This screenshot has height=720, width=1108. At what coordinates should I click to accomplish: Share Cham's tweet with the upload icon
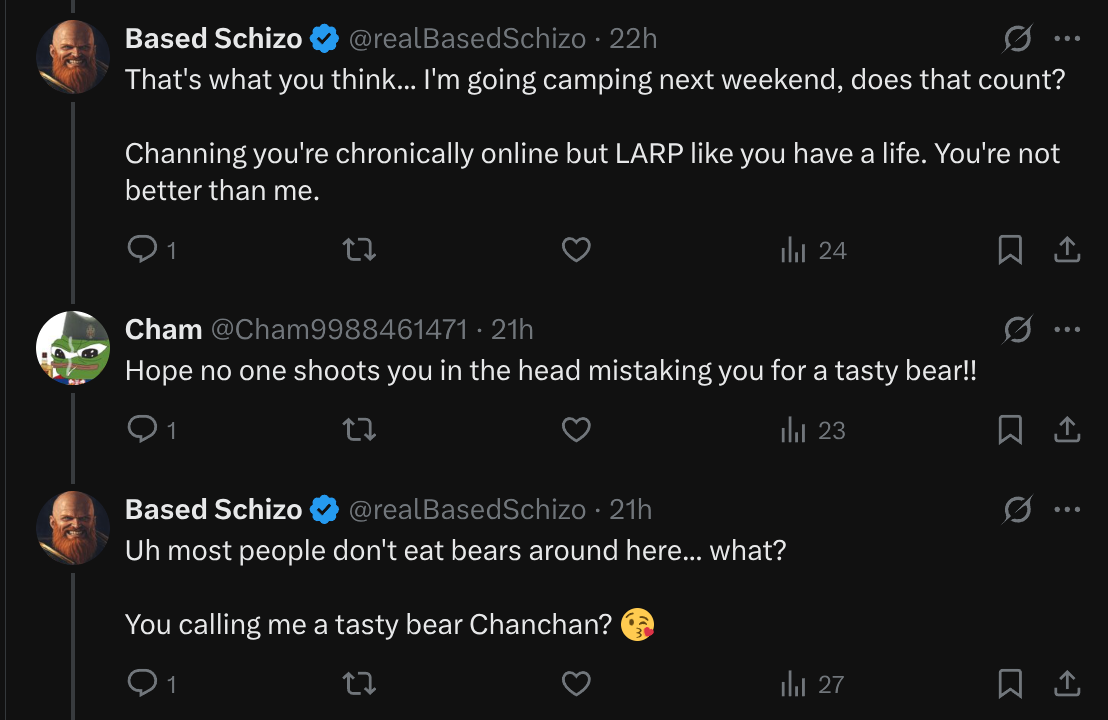pos(1067,430)
